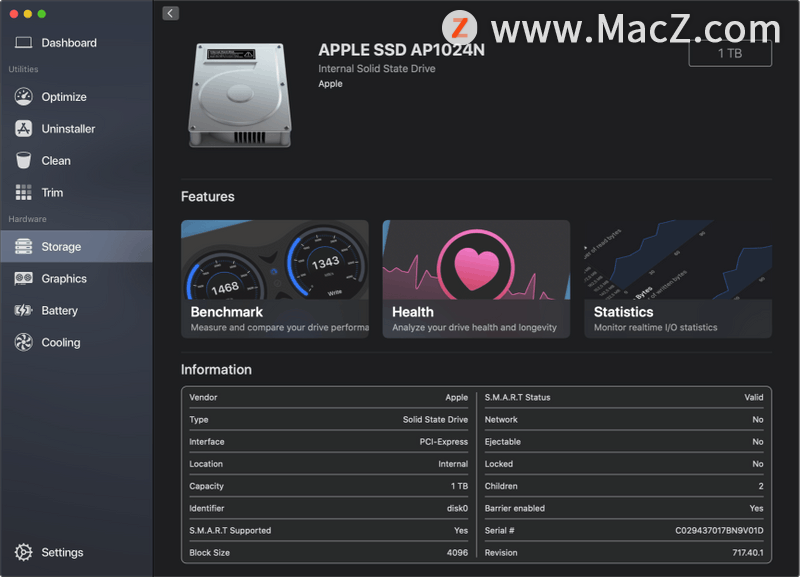The height and width of the screenshot is (577, 800).
Task: Click the Health pink heart icon
Action: [477, 268]
